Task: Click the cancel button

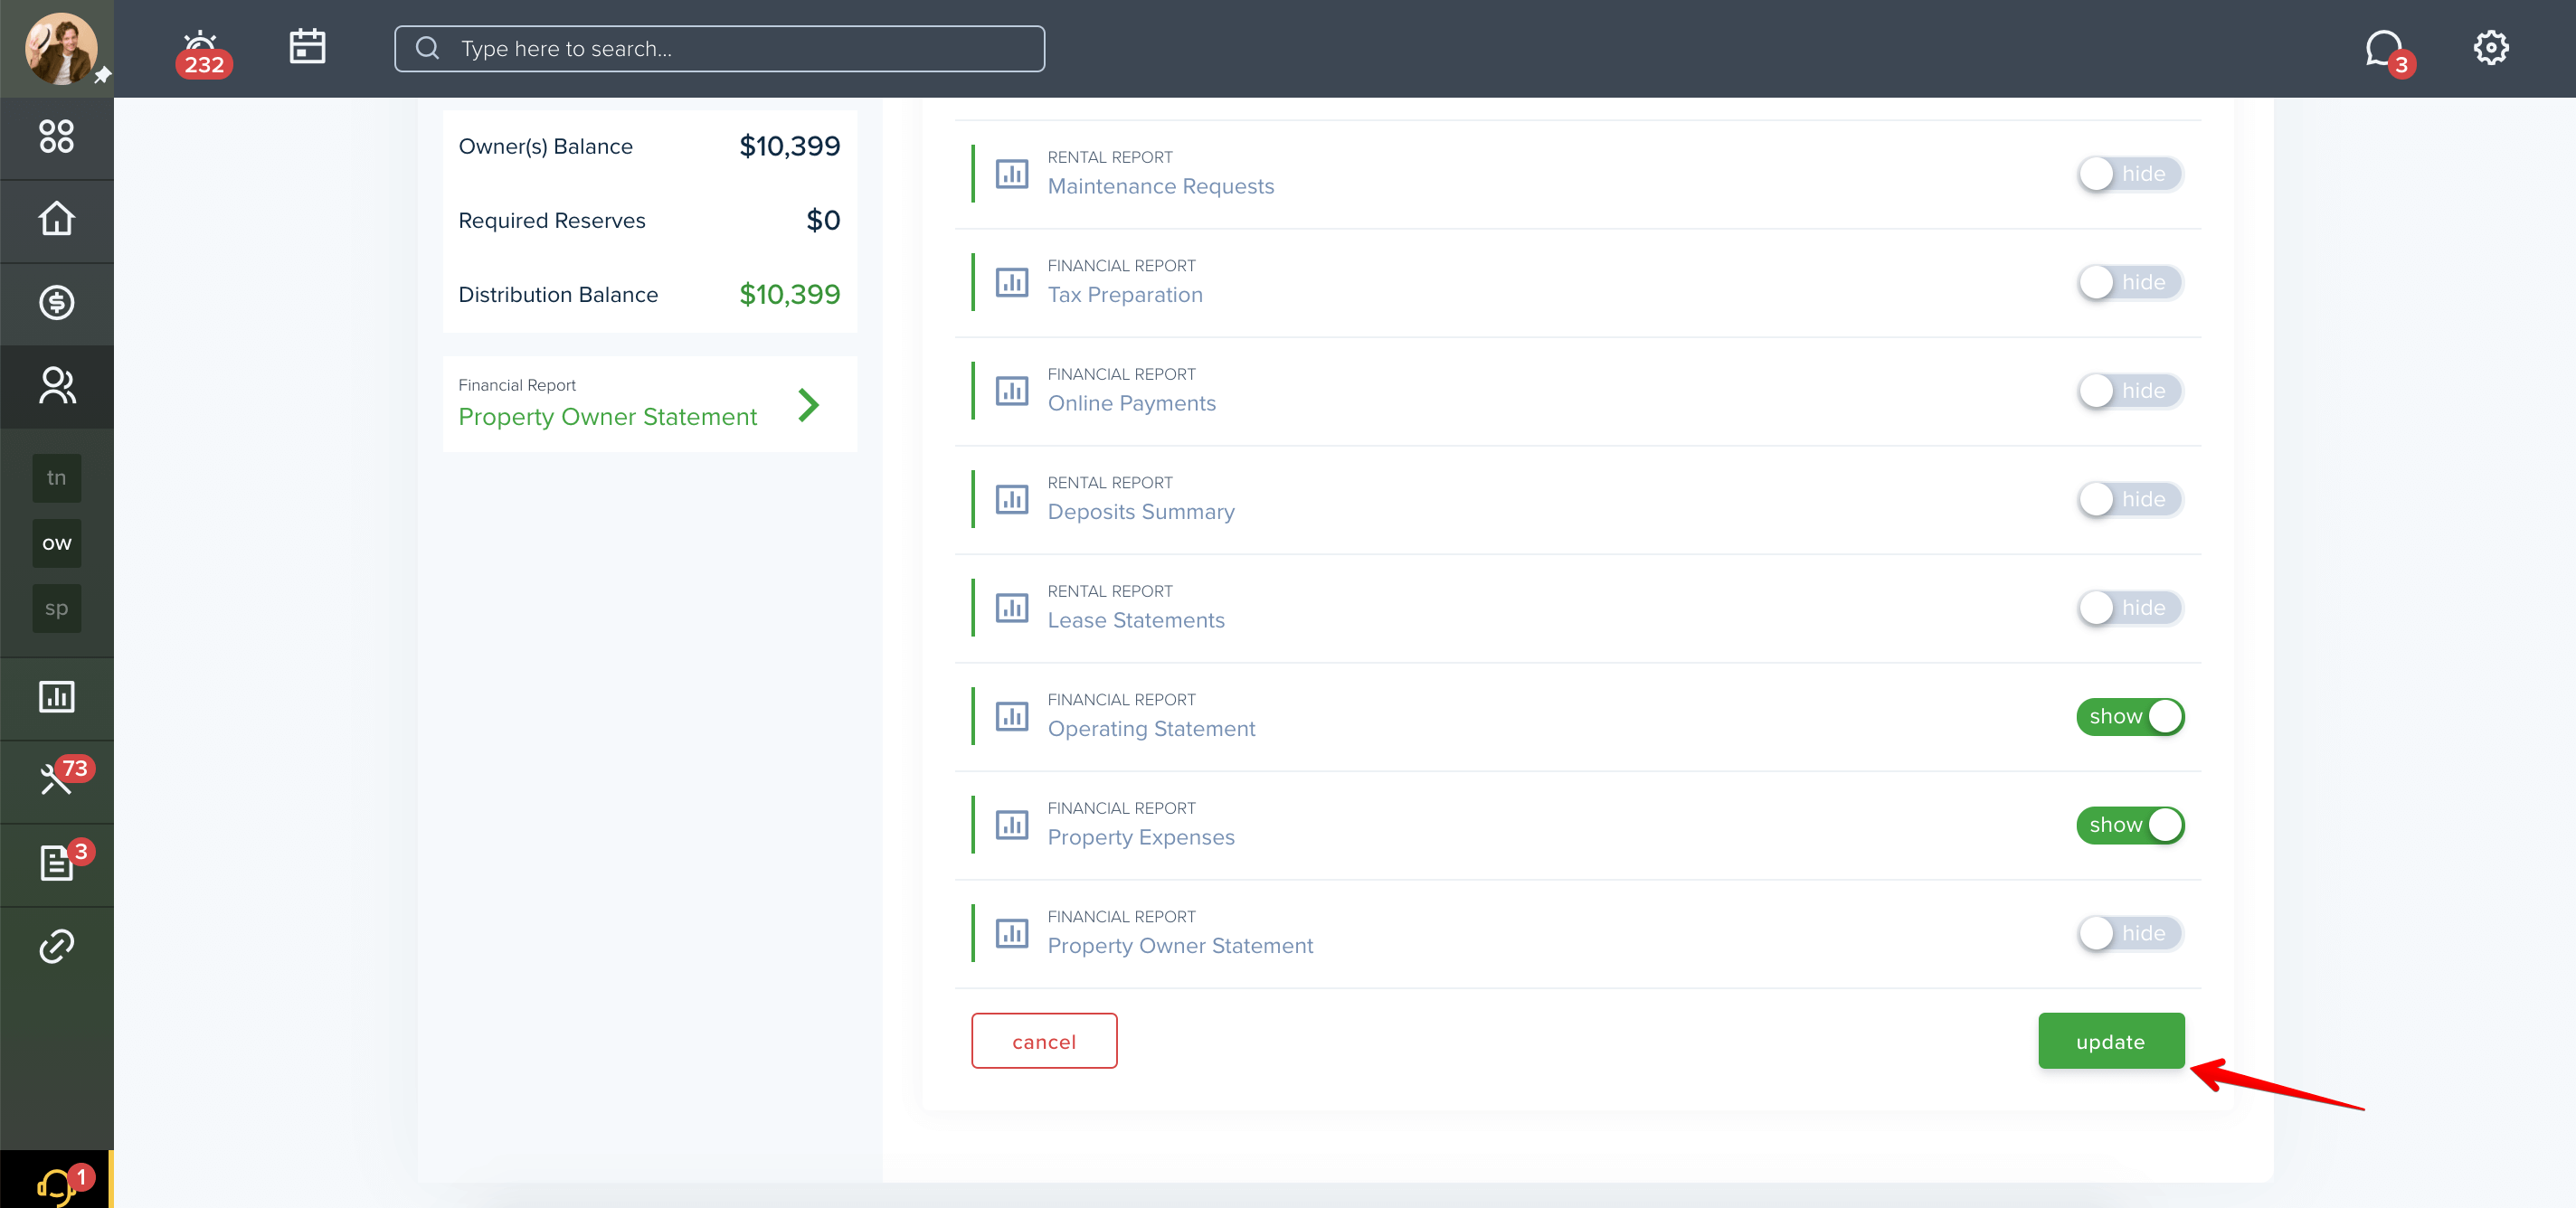Action: (x=1043, y=1041)
